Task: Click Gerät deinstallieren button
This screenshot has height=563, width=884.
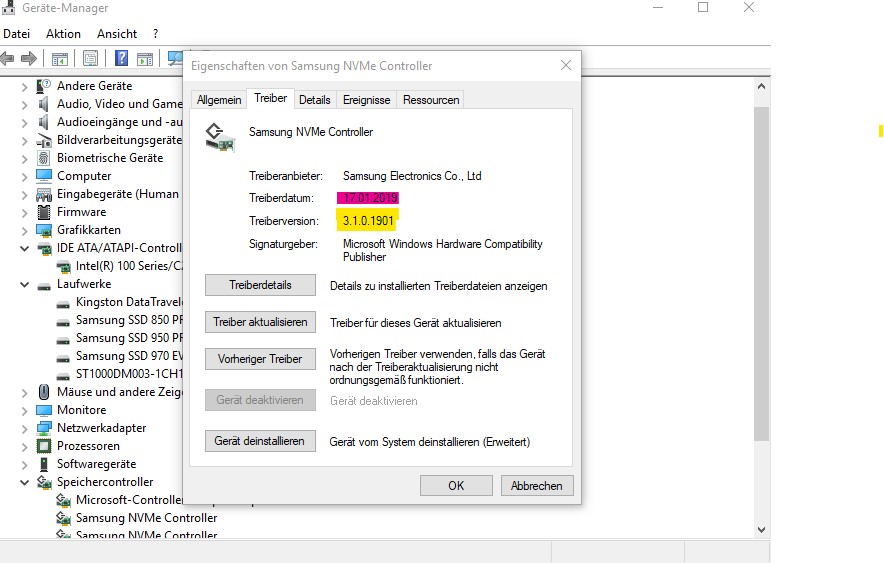Action: coord(260,441)
